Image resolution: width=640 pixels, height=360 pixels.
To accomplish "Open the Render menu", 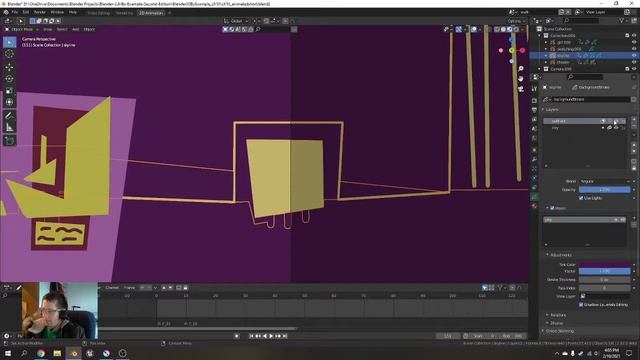I will [40, 13].
